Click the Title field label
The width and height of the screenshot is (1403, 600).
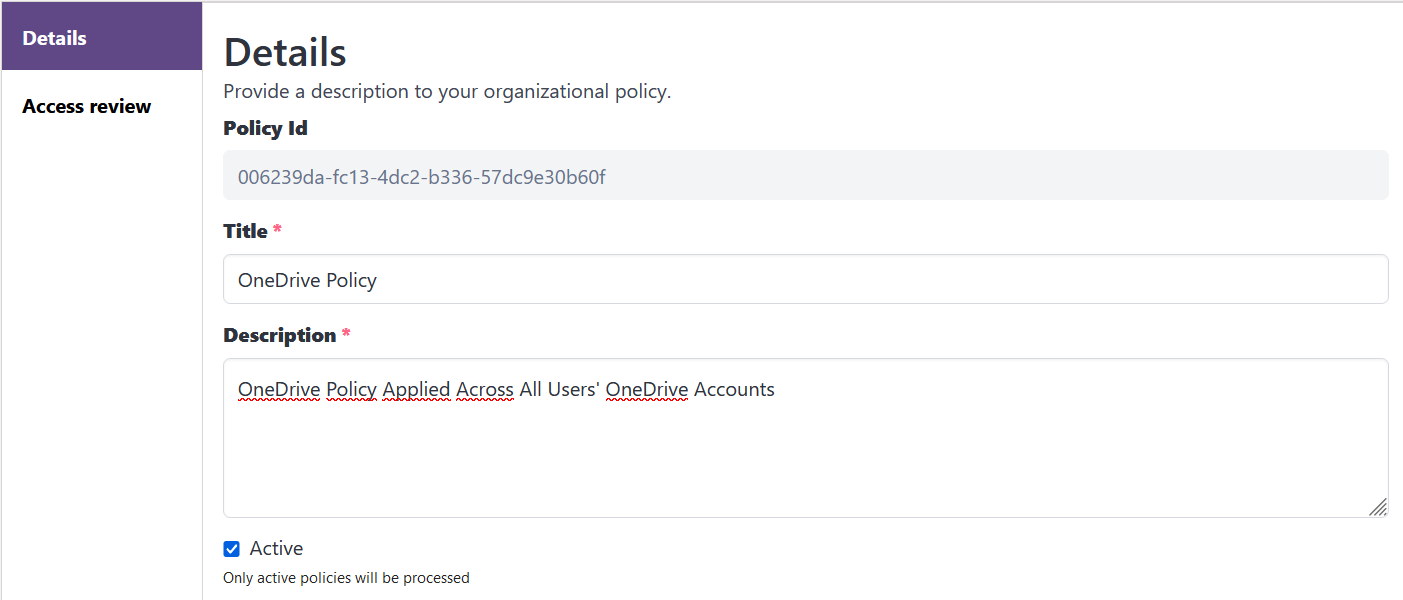pos(243,230)
